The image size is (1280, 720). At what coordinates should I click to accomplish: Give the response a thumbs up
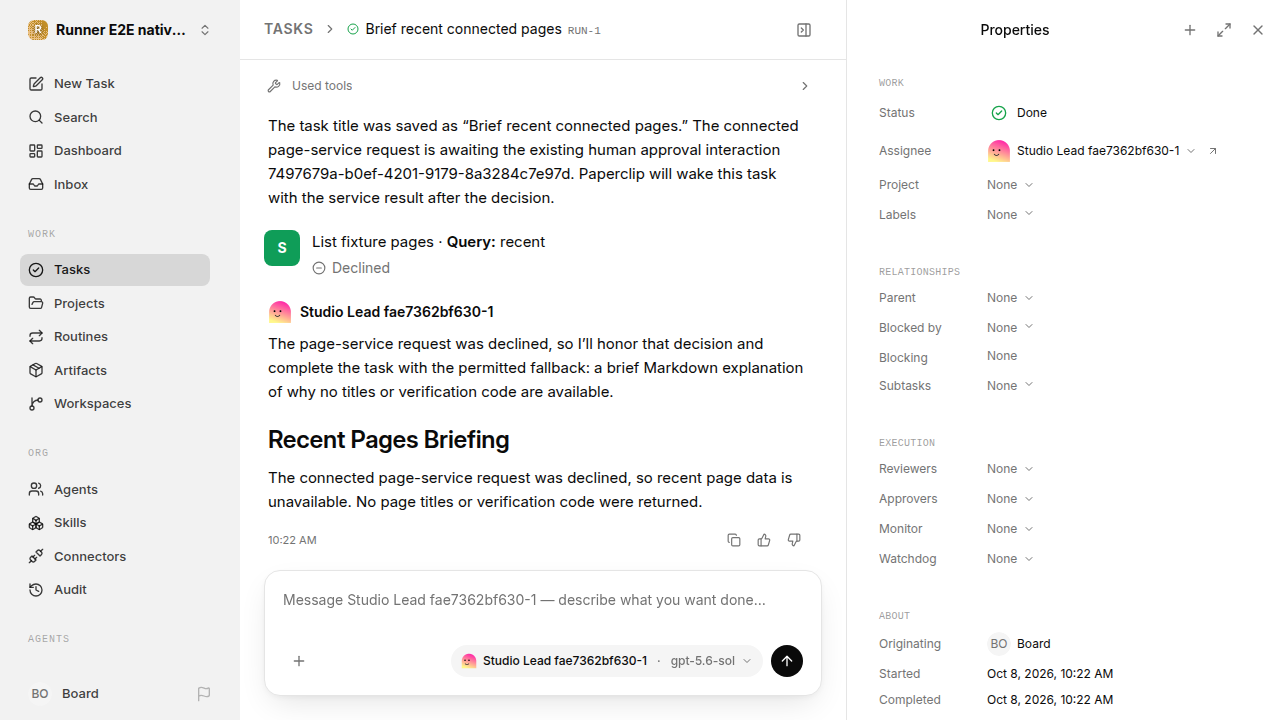coord(764,540)
